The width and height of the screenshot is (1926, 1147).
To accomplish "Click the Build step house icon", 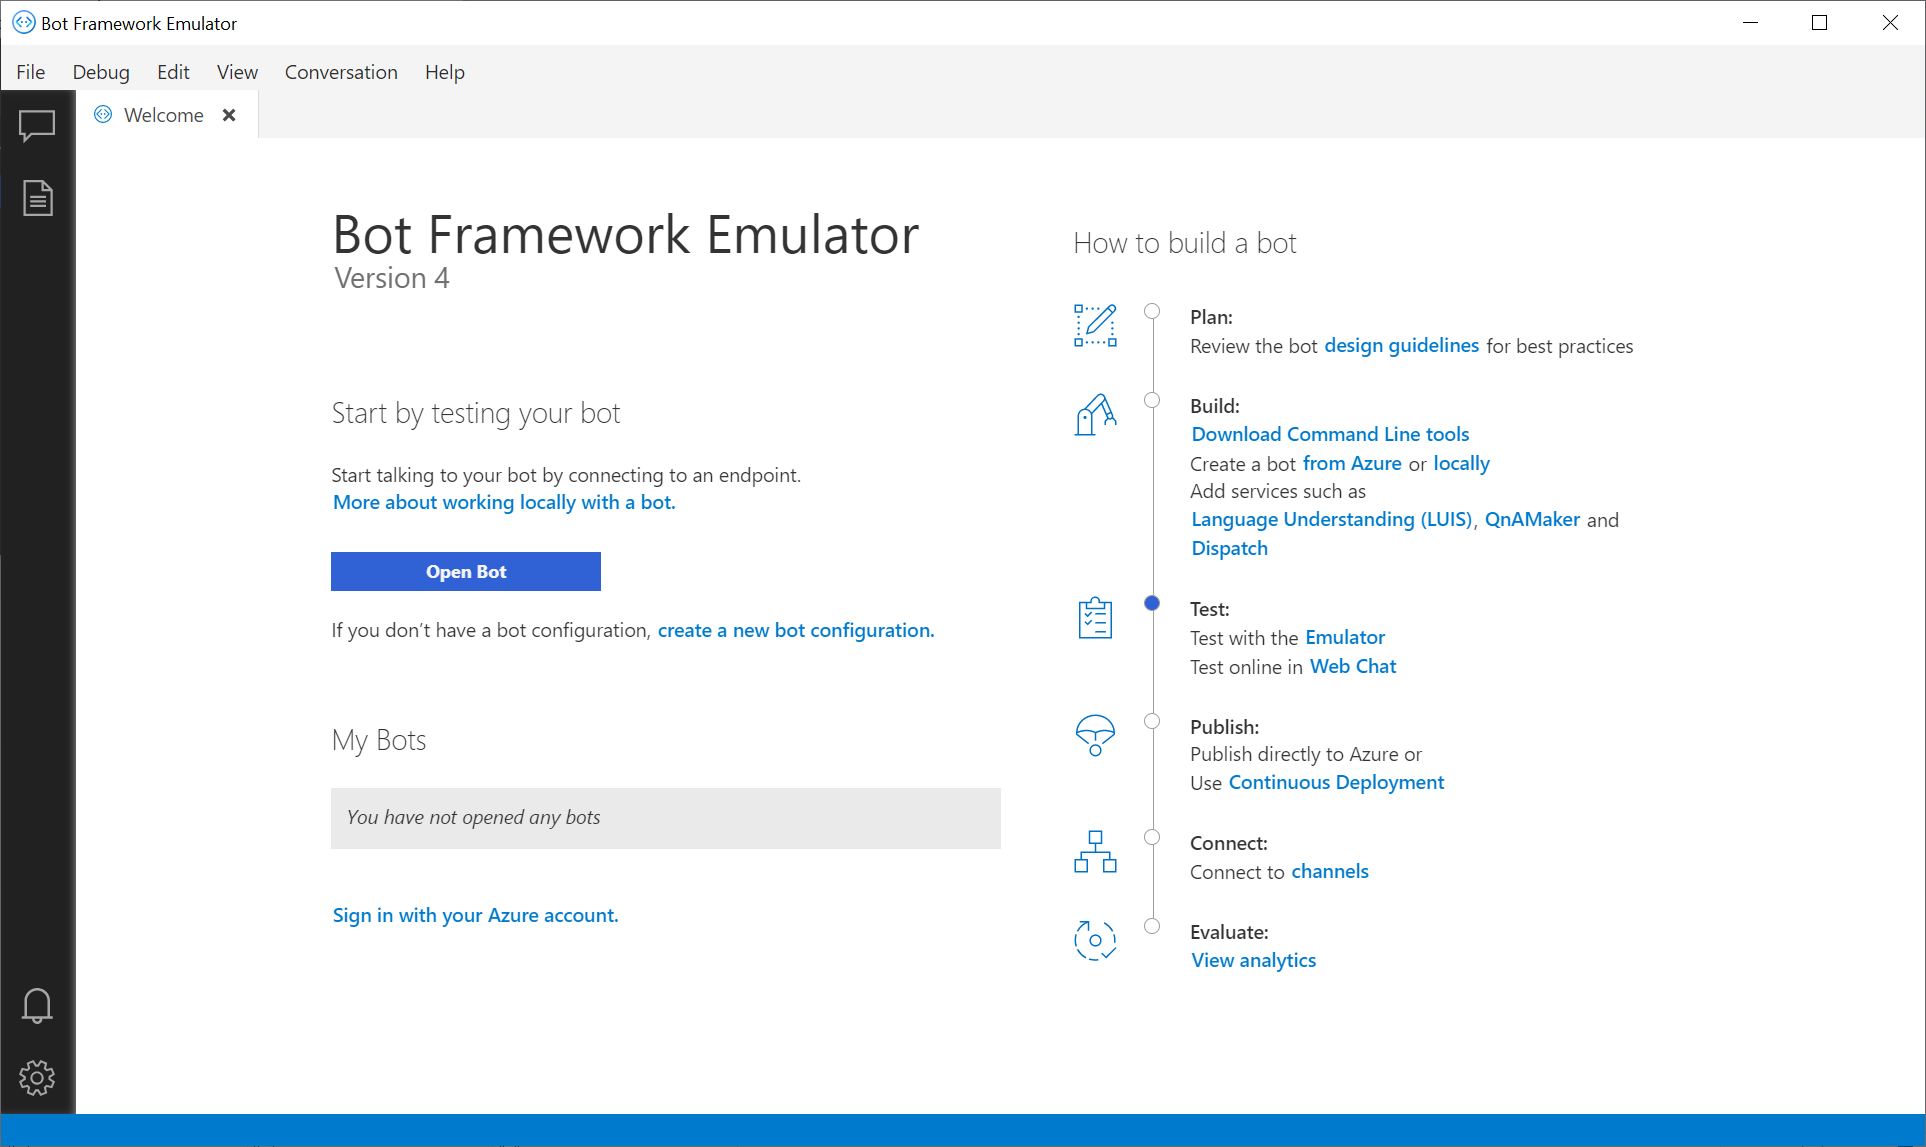I will pyautogui.click(x=1095, y=415).
